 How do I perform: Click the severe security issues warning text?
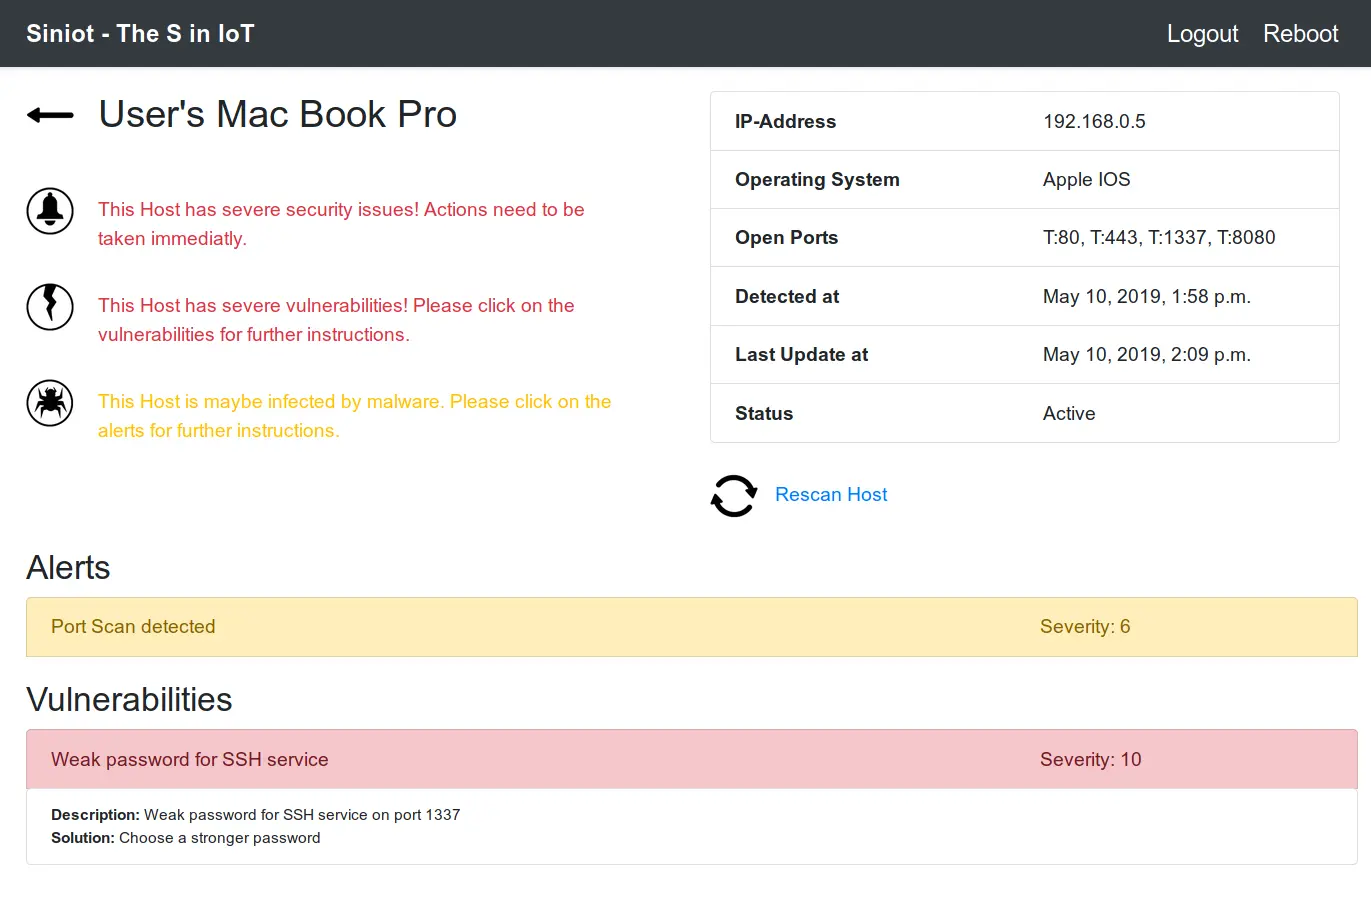[x=341, y=224]
